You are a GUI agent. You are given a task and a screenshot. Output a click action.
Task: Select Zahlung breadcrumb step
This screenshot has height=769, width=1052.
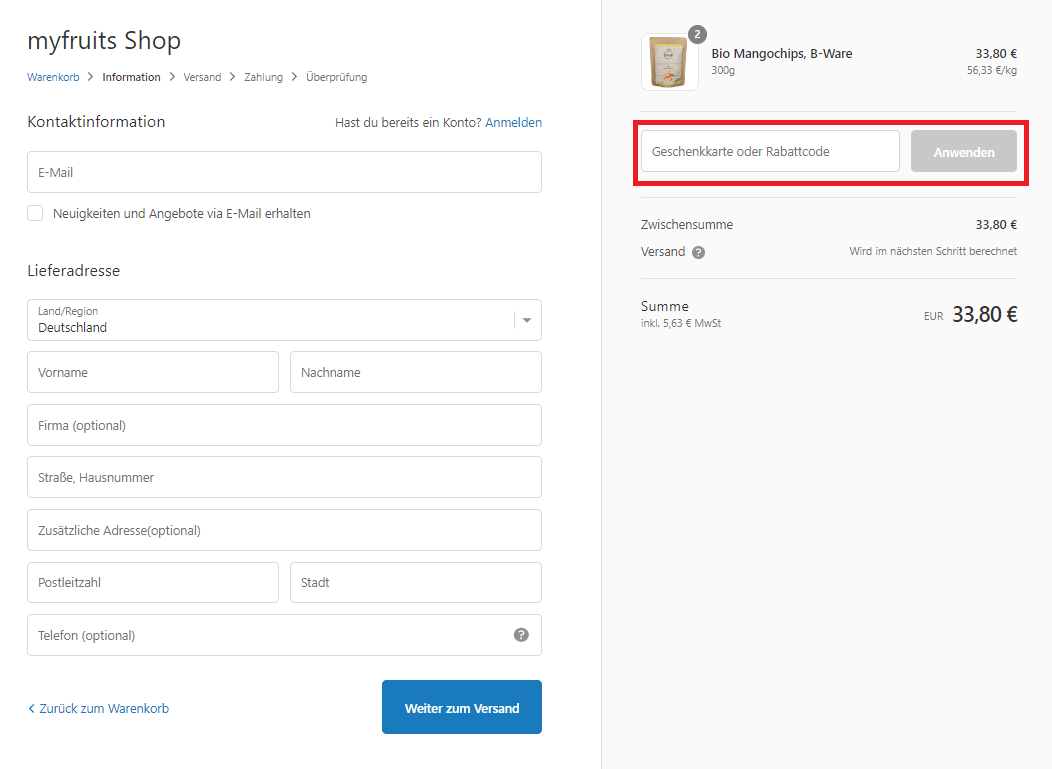(264, 77)
